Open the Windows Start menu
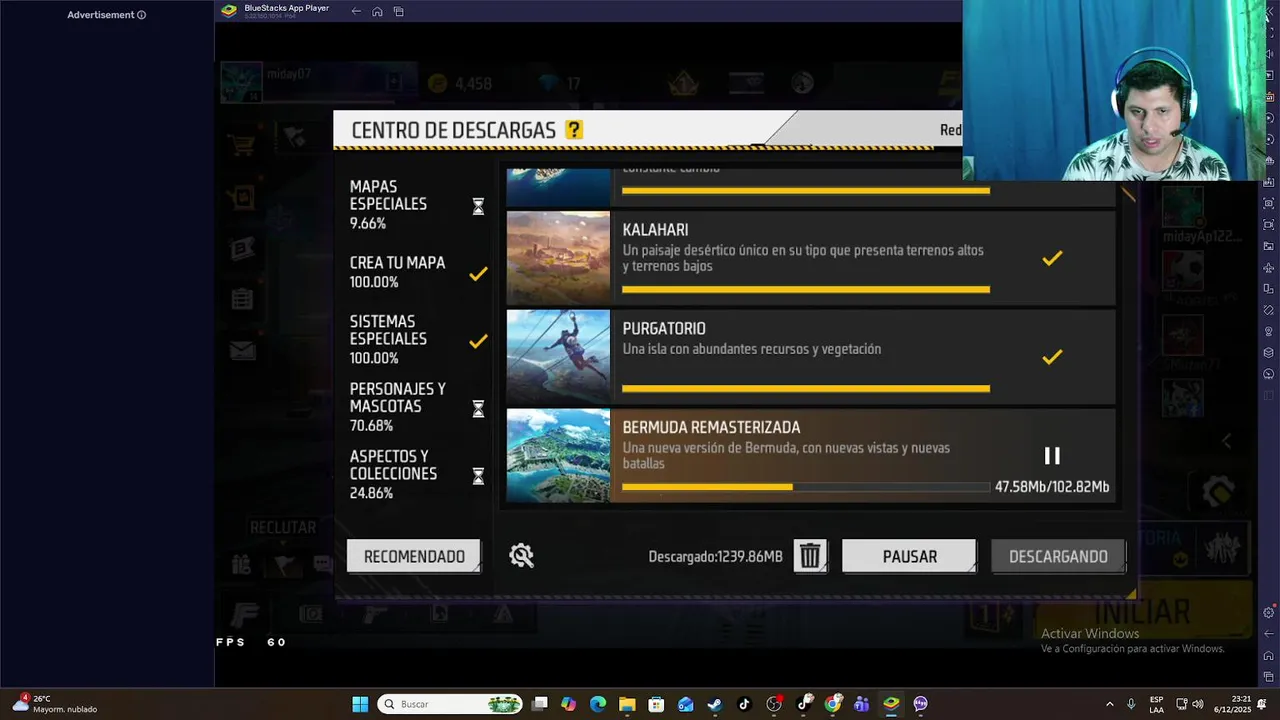This screenshot has height=720, width=1280. click(x=360, y=704)
